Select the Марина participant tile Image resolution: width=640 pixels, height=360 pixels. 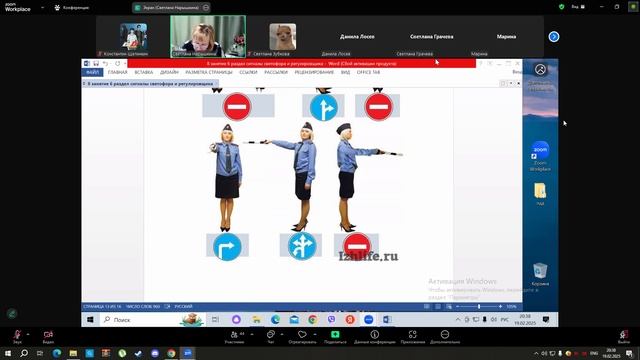[x=506, y=37]
